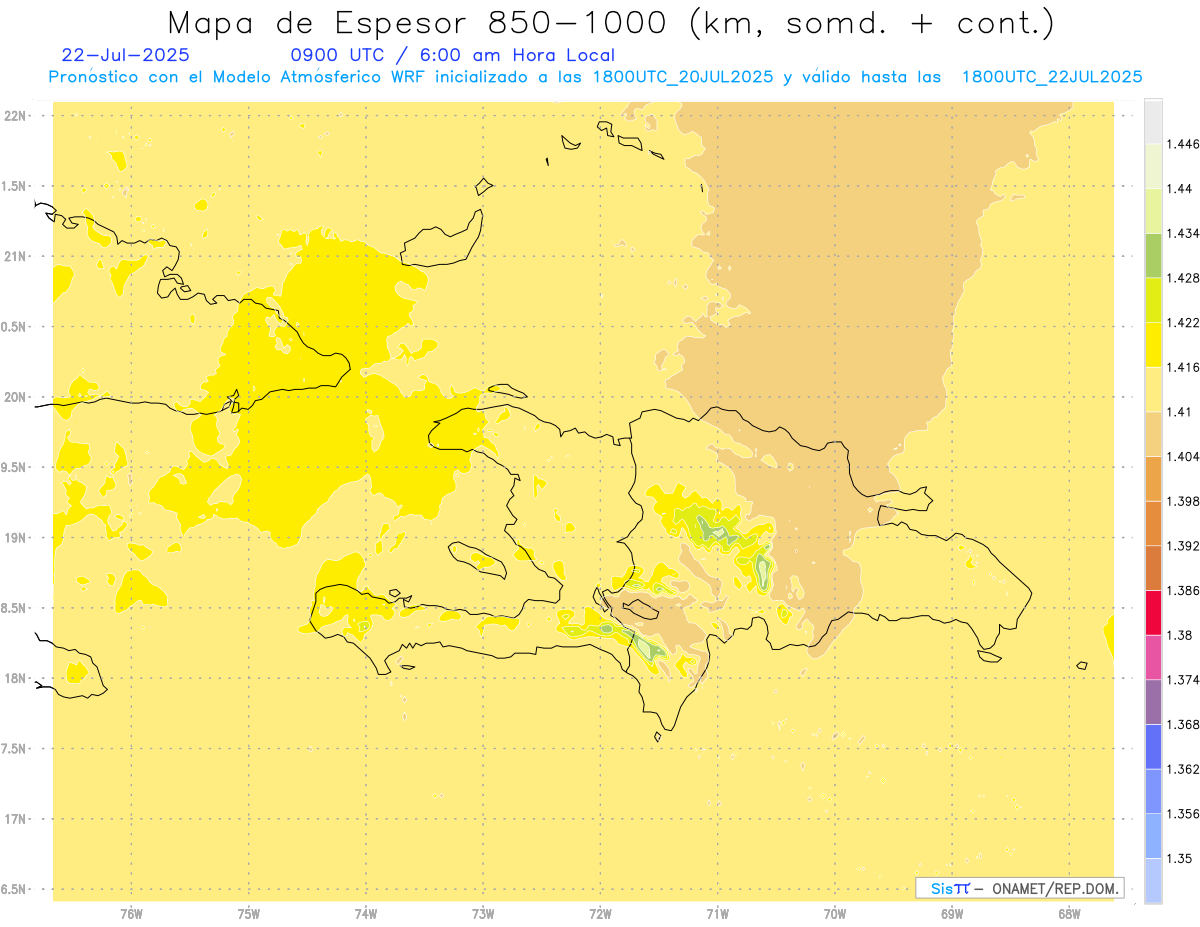Viewport: 1200px width, 927px height.
Task: Select the colorbar value "1.392"
Action: [x=1182, y=546]
